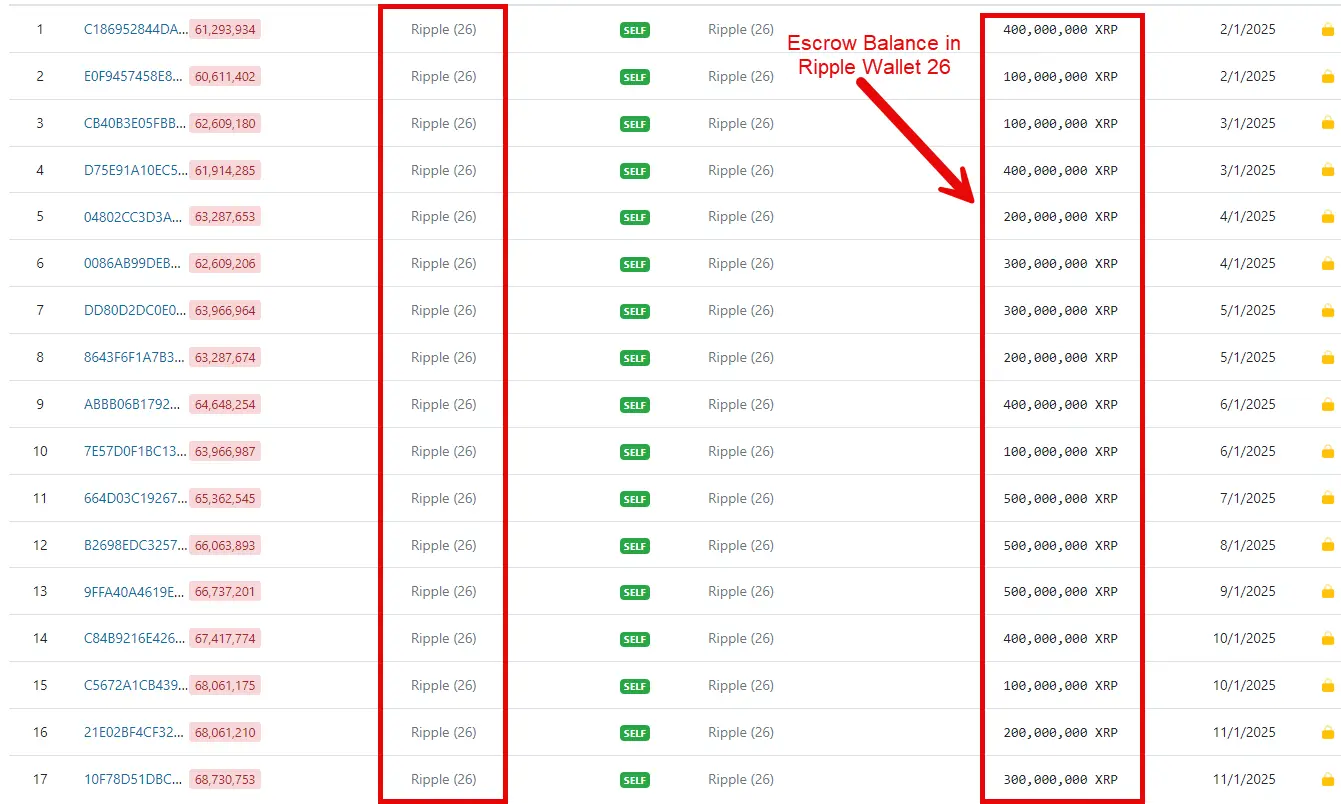Open transaction DD80D2DC0E0...
This screenshot has width=1341, height=804.
[135, 311]
